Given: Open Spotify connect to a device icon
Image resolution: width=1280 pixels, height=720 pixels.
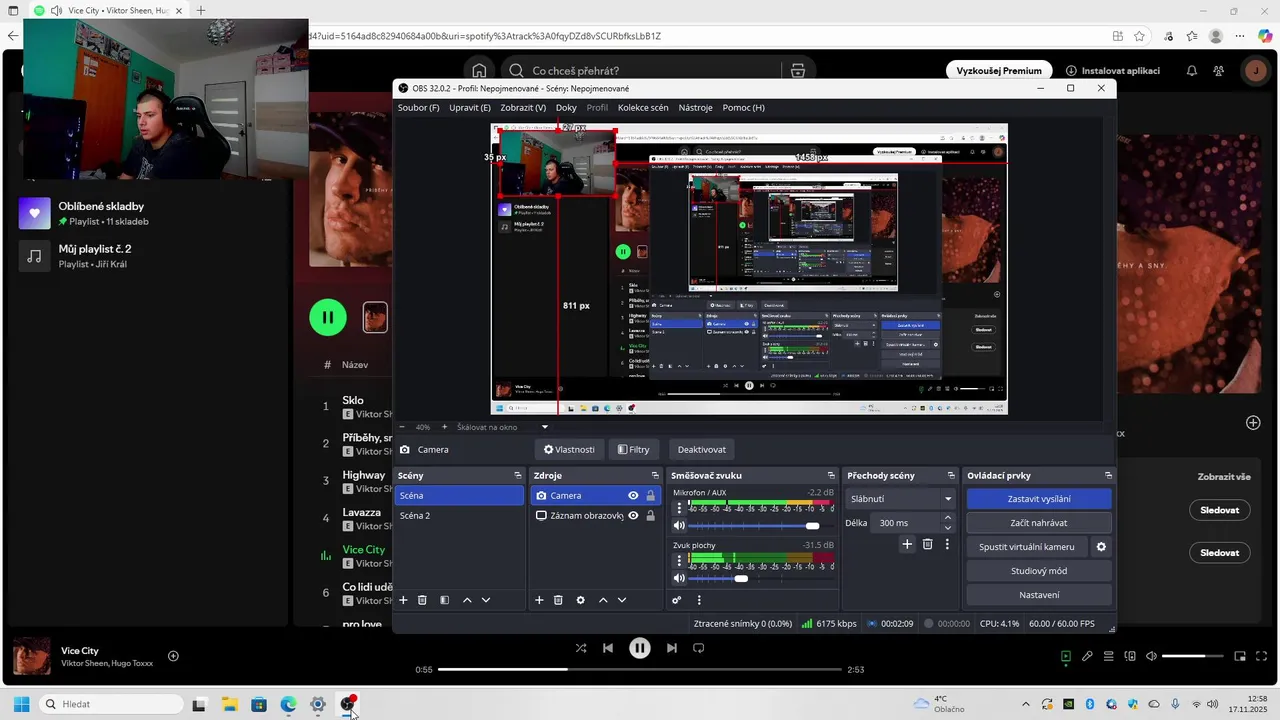Looking at the screenshot, I should [x=1130, y=657].
